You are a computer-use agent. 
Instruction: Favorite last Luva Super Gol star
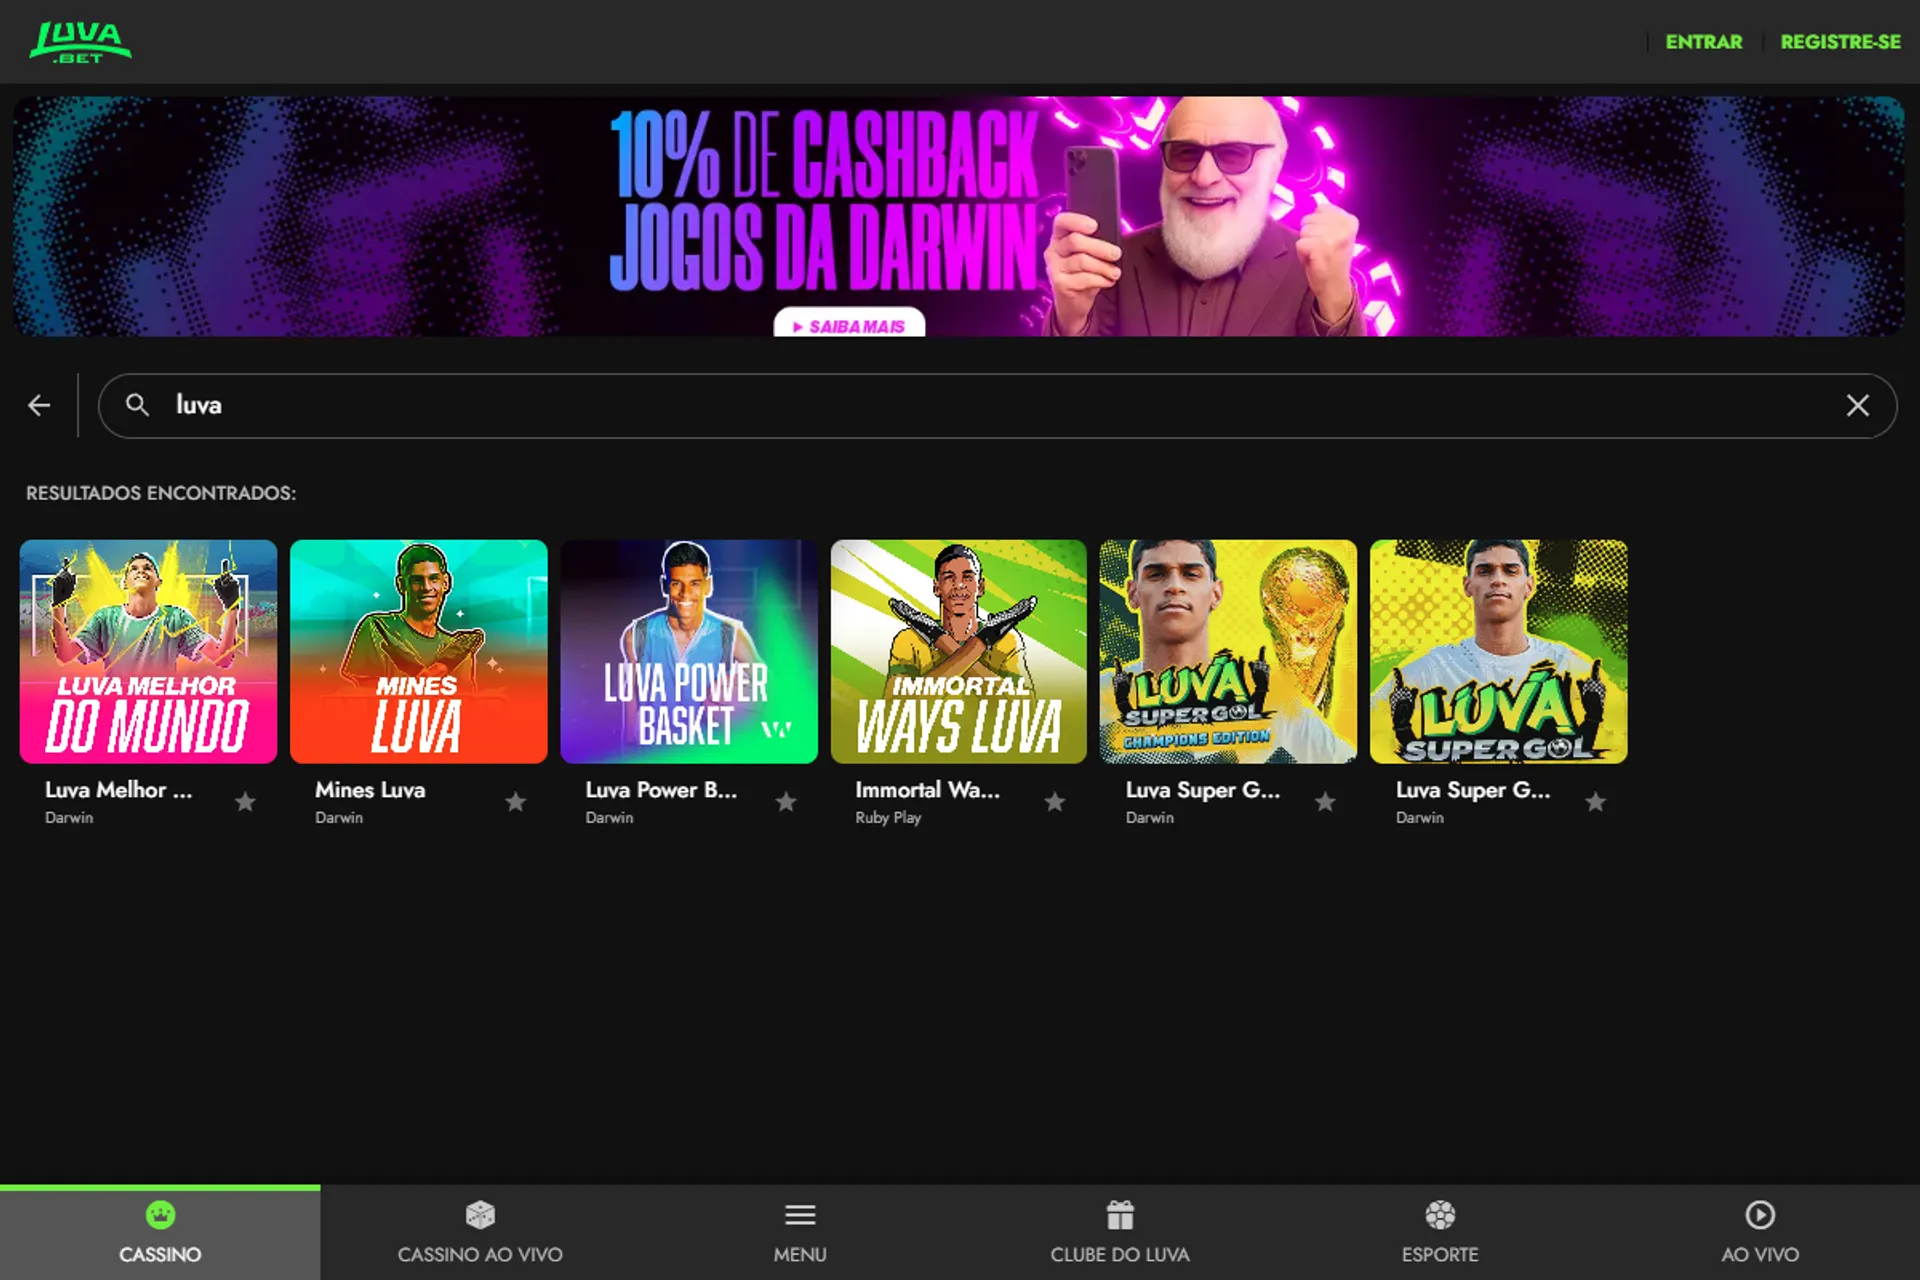point(1595,802)
